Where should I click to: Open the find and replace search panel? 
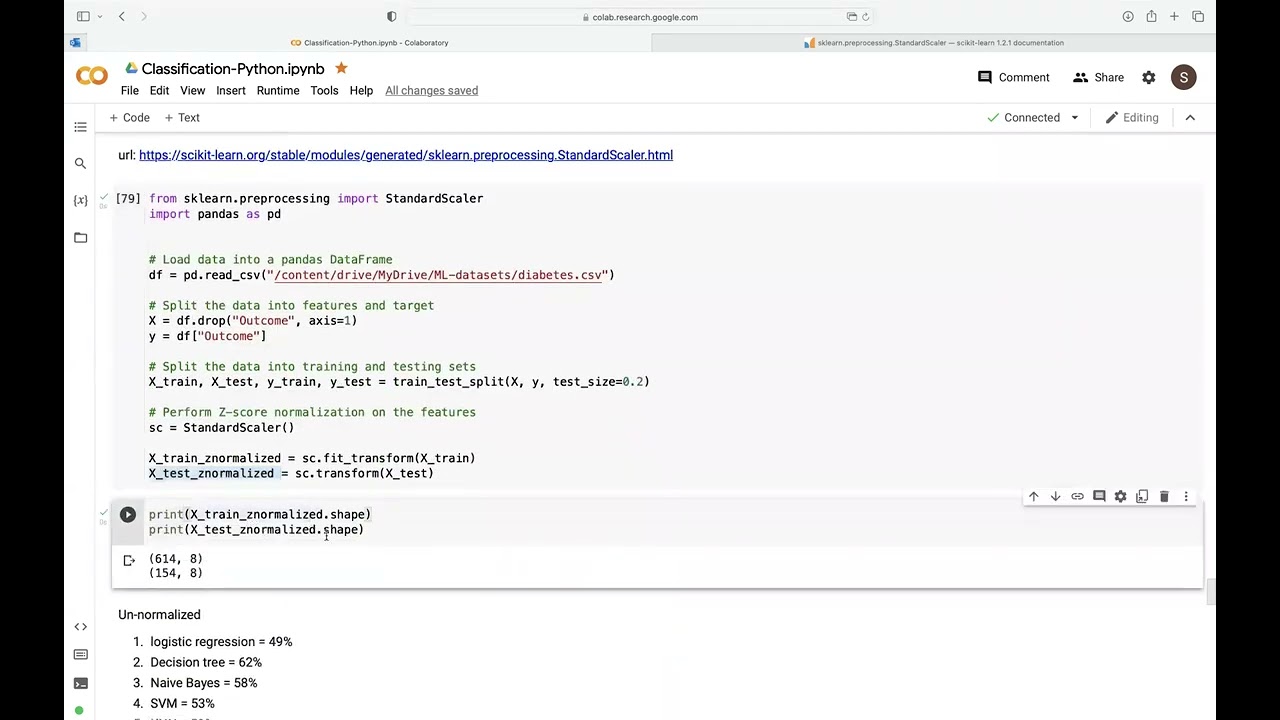(x=81, y=163)
